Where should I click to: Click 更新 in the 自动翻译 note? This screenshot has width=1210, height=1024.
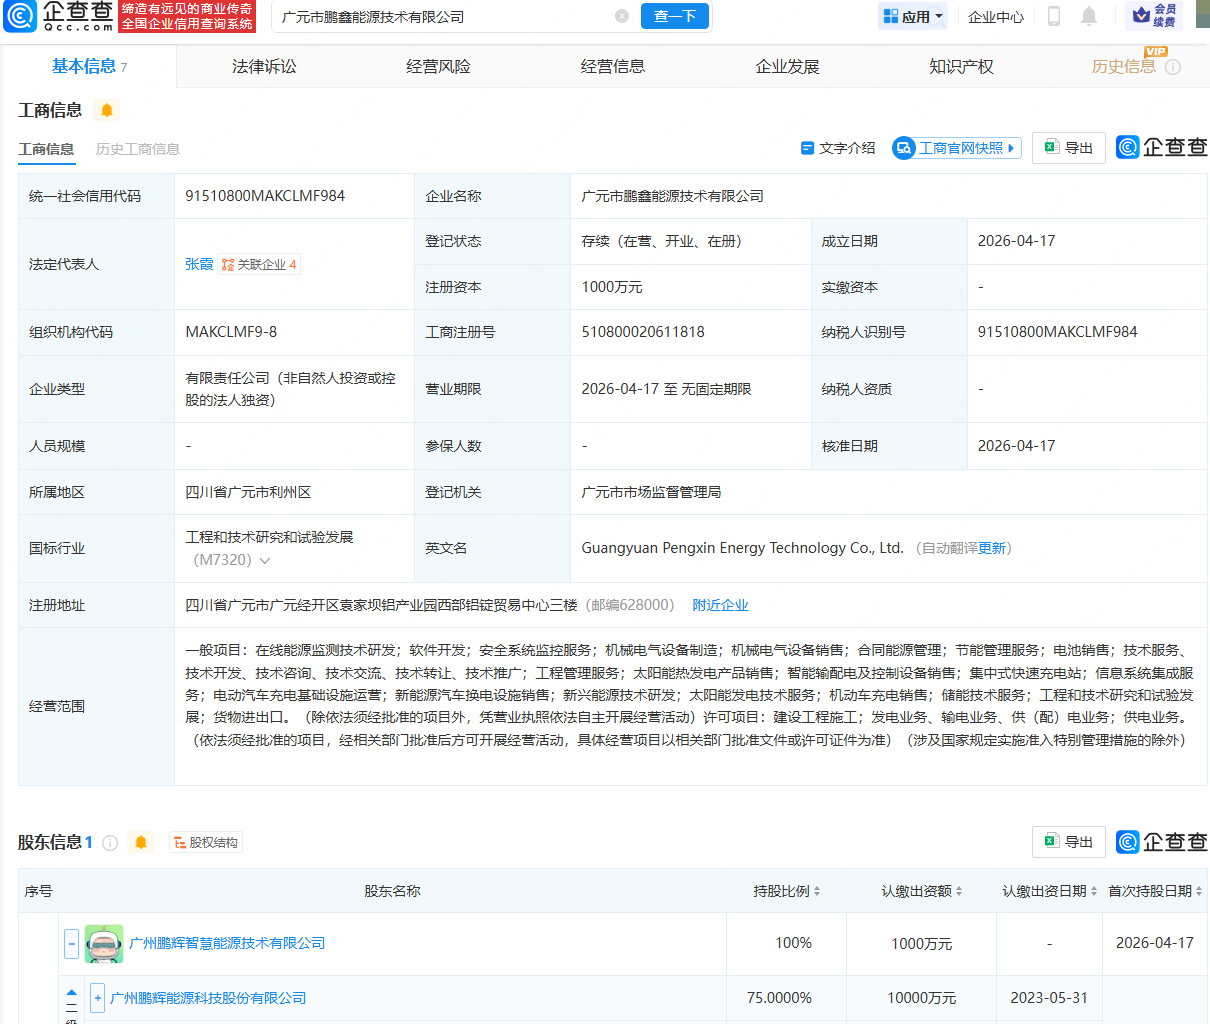click(x=992, y=548)
